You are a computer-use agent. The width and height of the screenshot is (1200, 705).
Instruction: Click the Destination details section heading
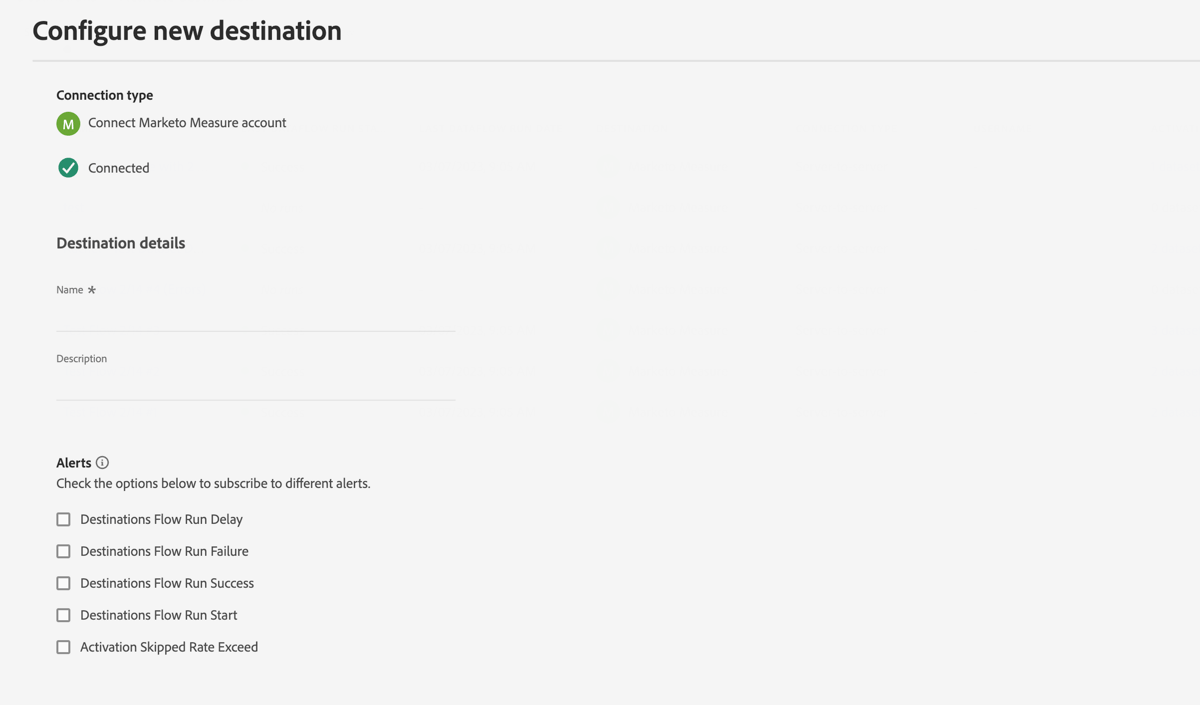point(121,243)
